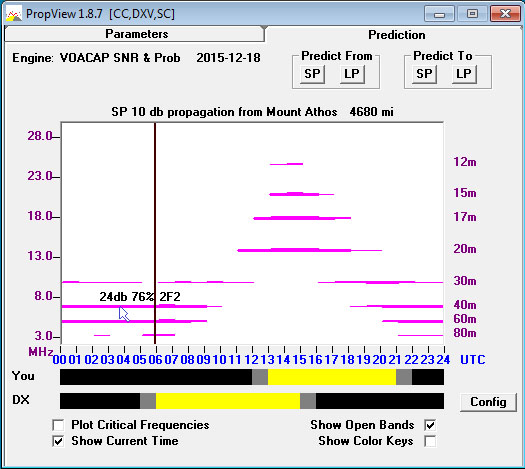Click the yellow daylight segment in DX bar
The width and height of the screenshot is (525, 469).
click(x=228, y=401)
